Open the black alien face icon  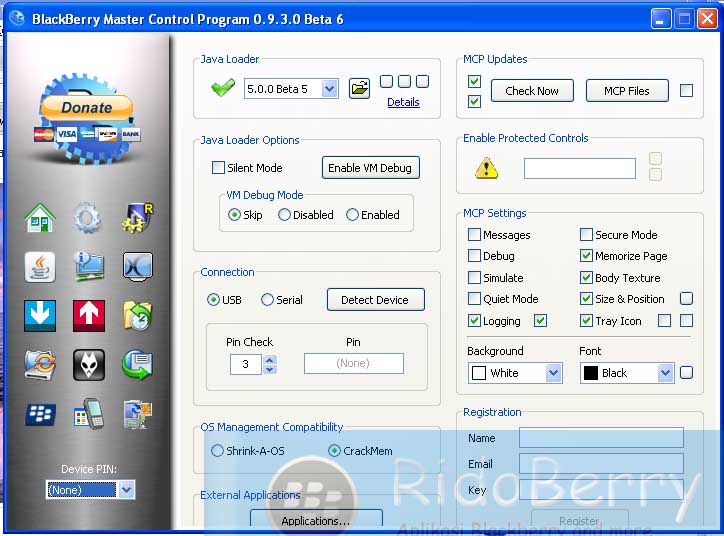[89, 365]
